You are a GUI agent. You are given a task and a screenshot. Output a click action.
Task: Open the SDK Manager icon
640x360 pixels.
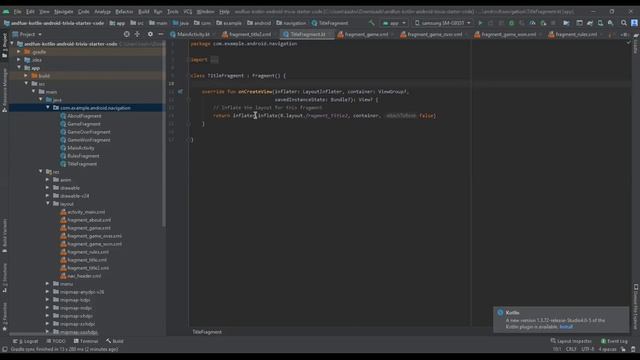611,23
